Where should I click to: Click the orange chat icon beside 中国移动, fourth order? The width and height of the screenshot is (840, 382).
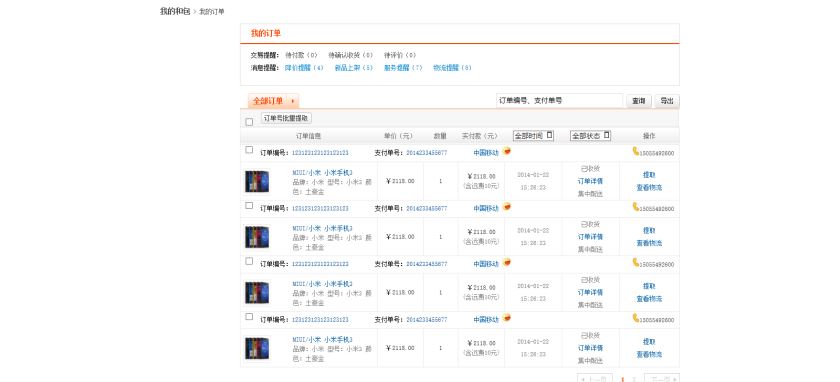pos(506,318)
